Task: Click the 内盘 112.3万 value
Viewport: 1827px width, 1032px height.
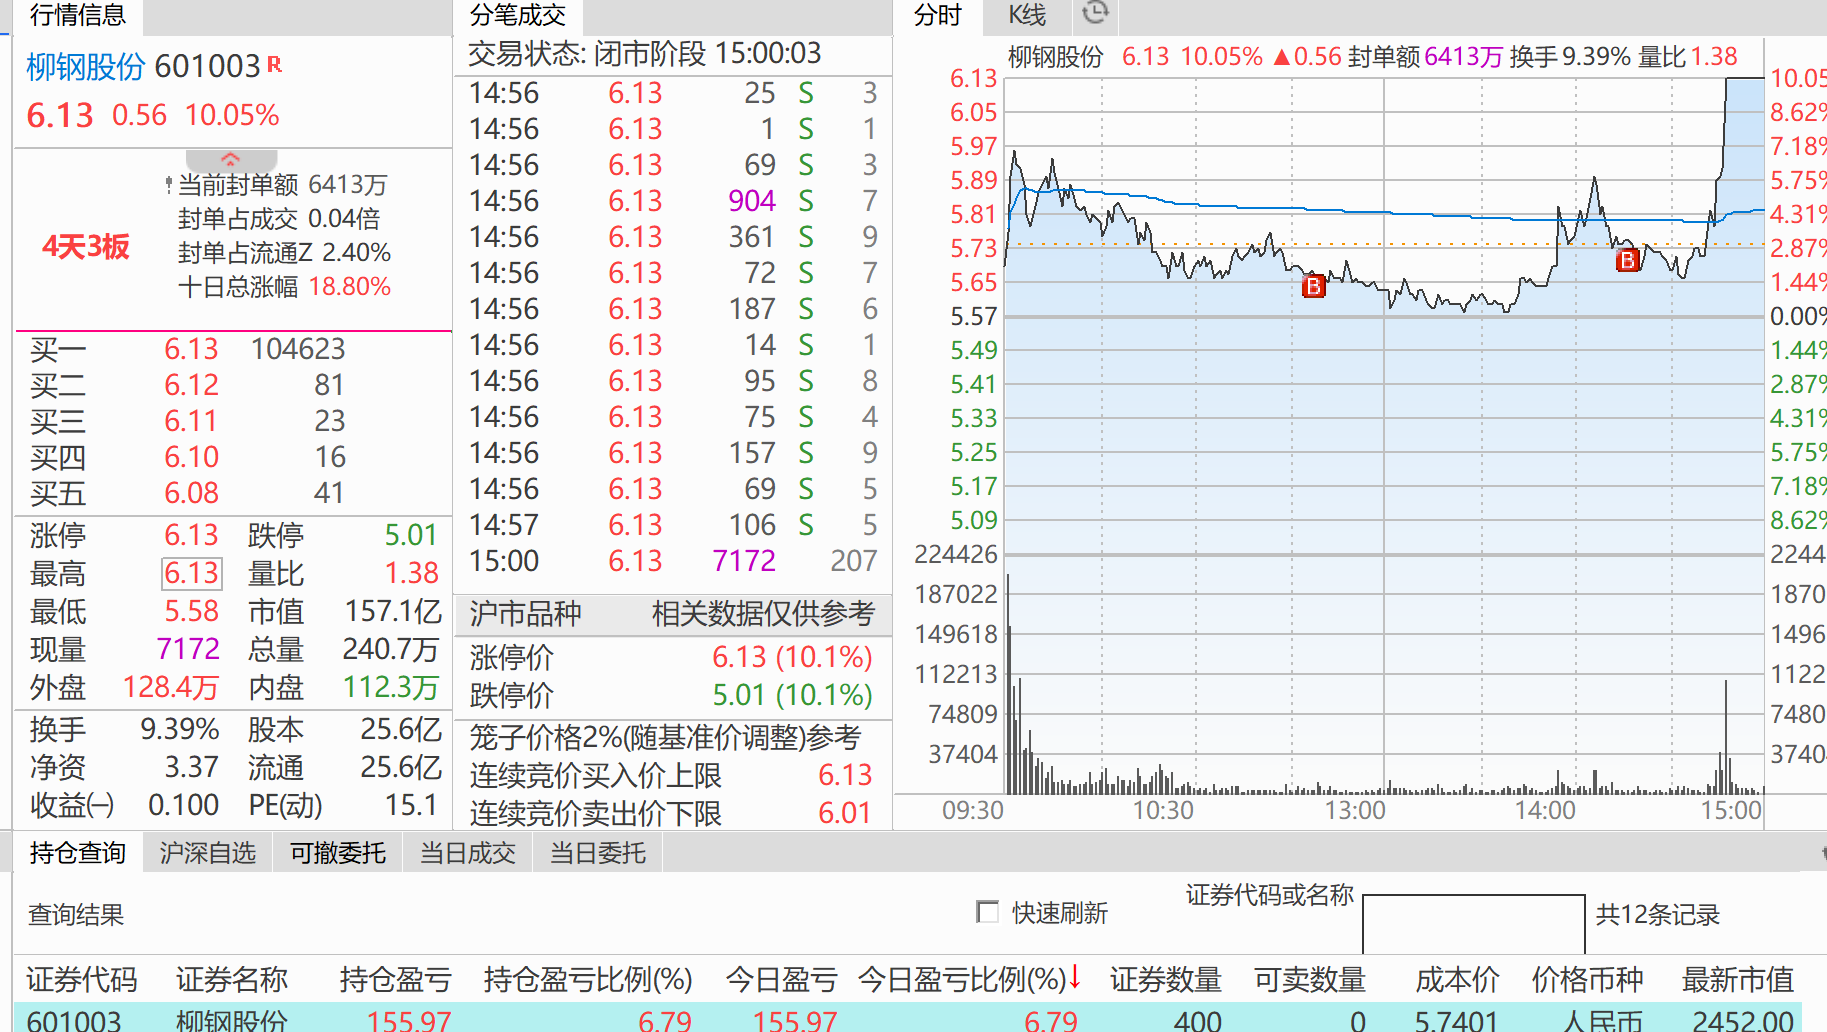Action: coord(391,687)
